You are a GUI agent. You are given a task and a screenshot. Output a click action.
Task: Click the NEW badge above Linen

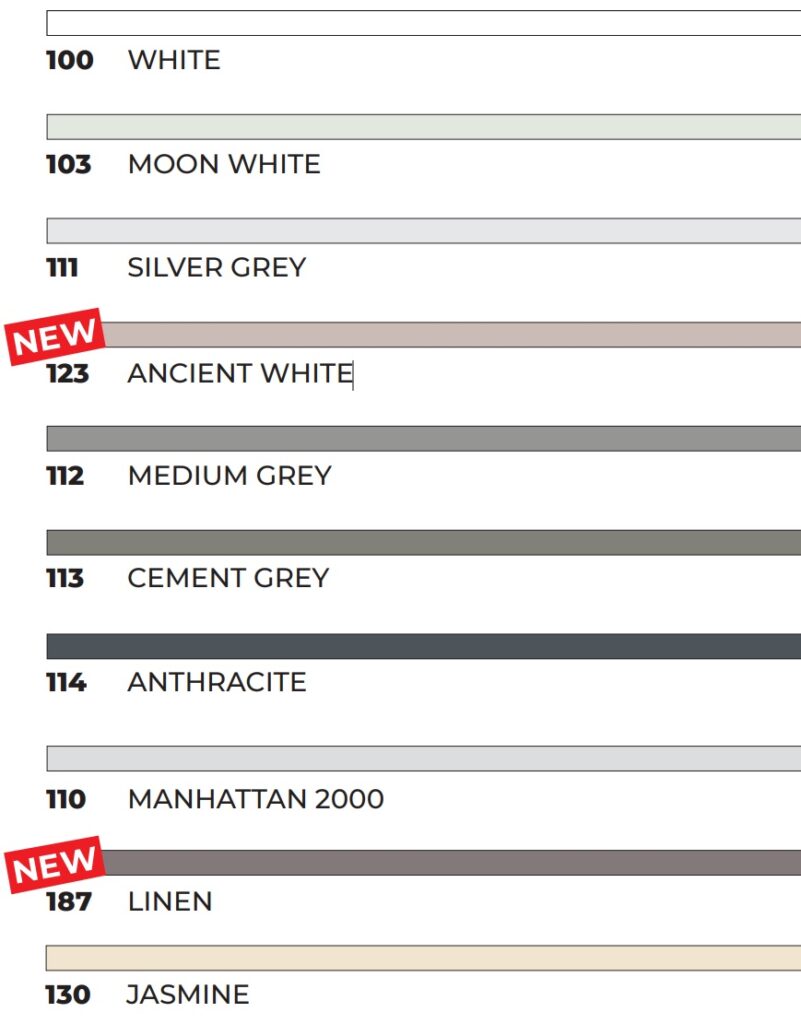56,864
